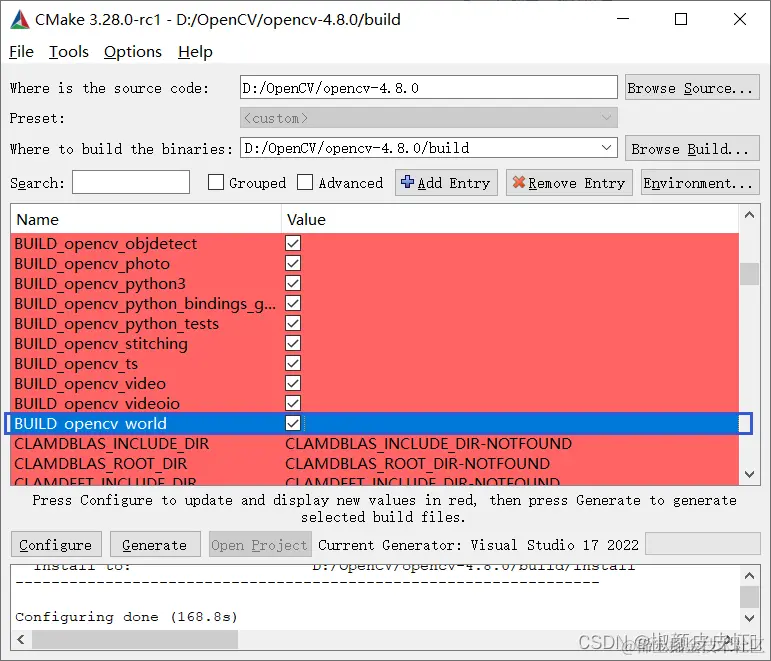Click the Remove Entry button

coord(569,182)
